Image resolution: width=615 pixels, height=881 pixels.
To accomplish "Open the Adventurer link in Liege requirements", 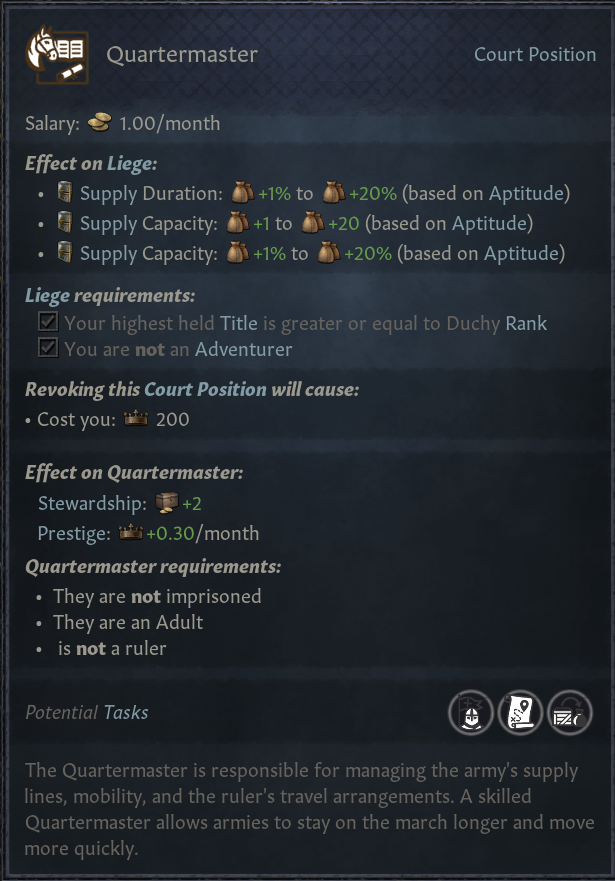I will (x=243, y=349).
